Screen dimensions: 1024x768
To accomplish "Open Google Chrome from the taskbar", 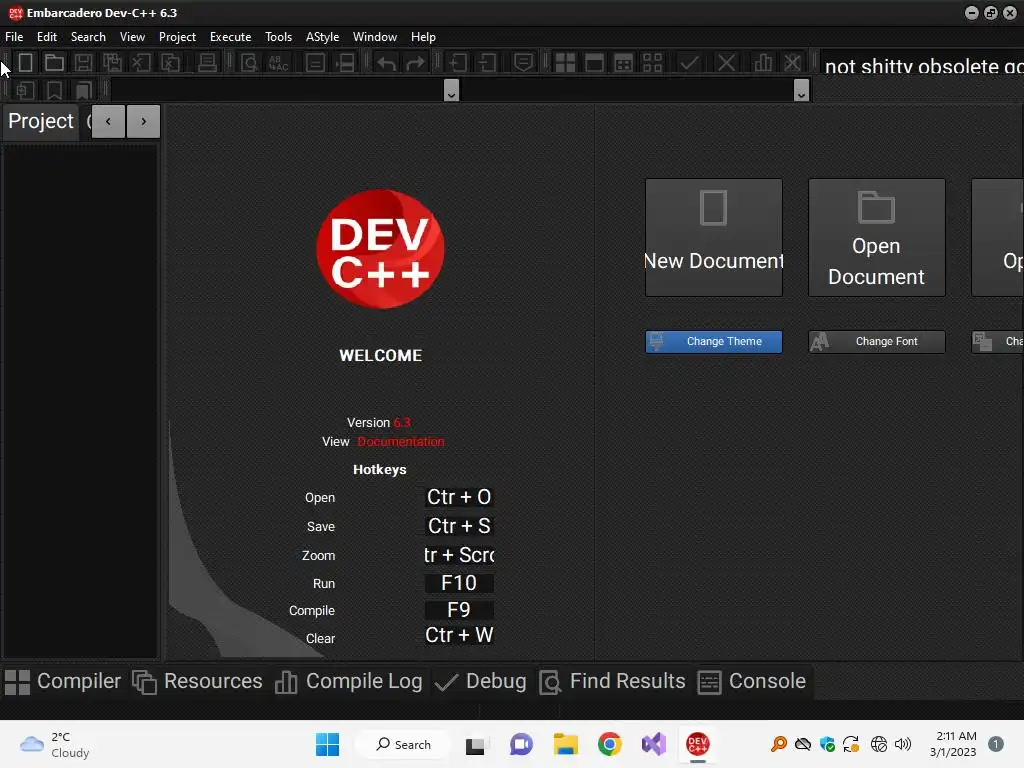I will point(609,744).
